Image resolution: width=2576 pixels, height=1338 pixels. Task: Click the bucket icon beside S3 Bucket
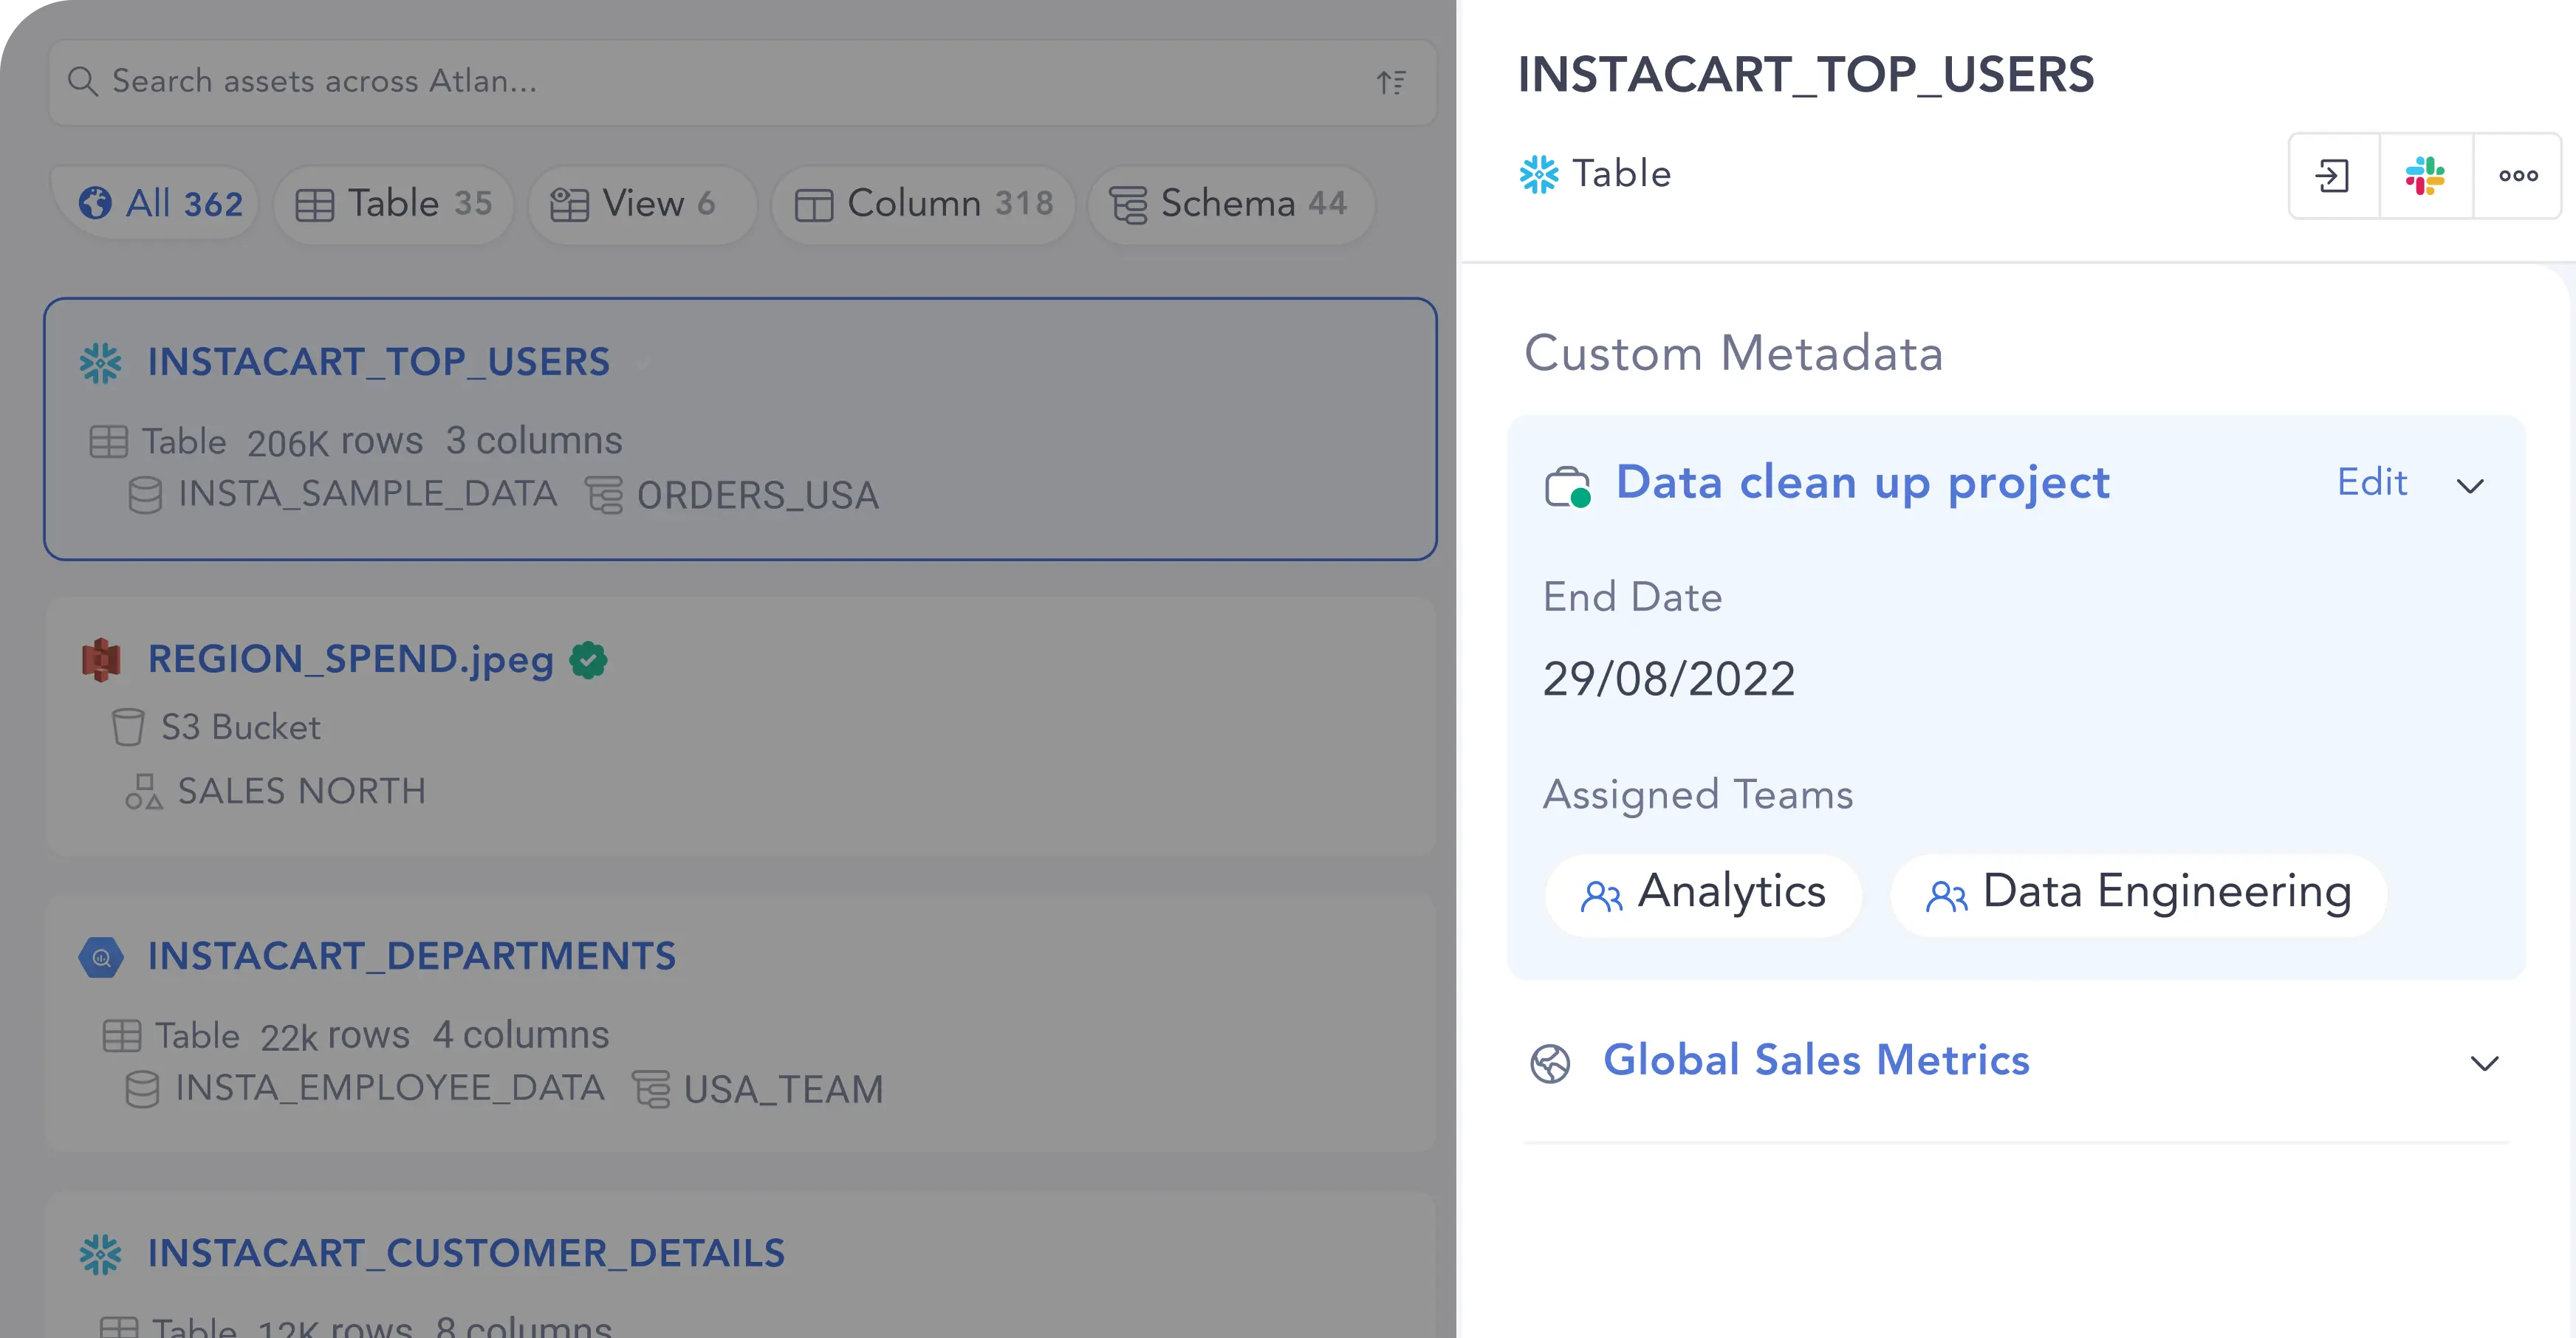coord(128,728)
